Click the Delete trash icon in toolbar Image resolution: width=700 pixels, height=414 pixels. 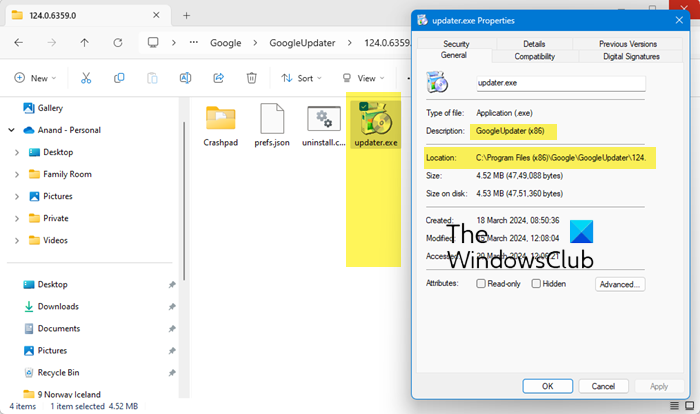pyautogui.click(x=252, y=78)
